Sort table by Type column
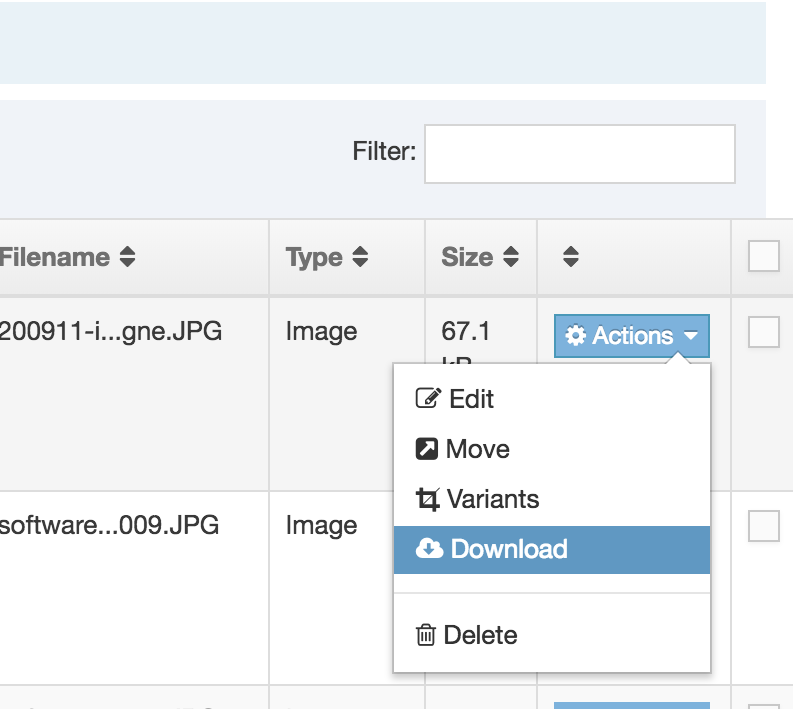793x709 pixels. [x=360, y=256]
